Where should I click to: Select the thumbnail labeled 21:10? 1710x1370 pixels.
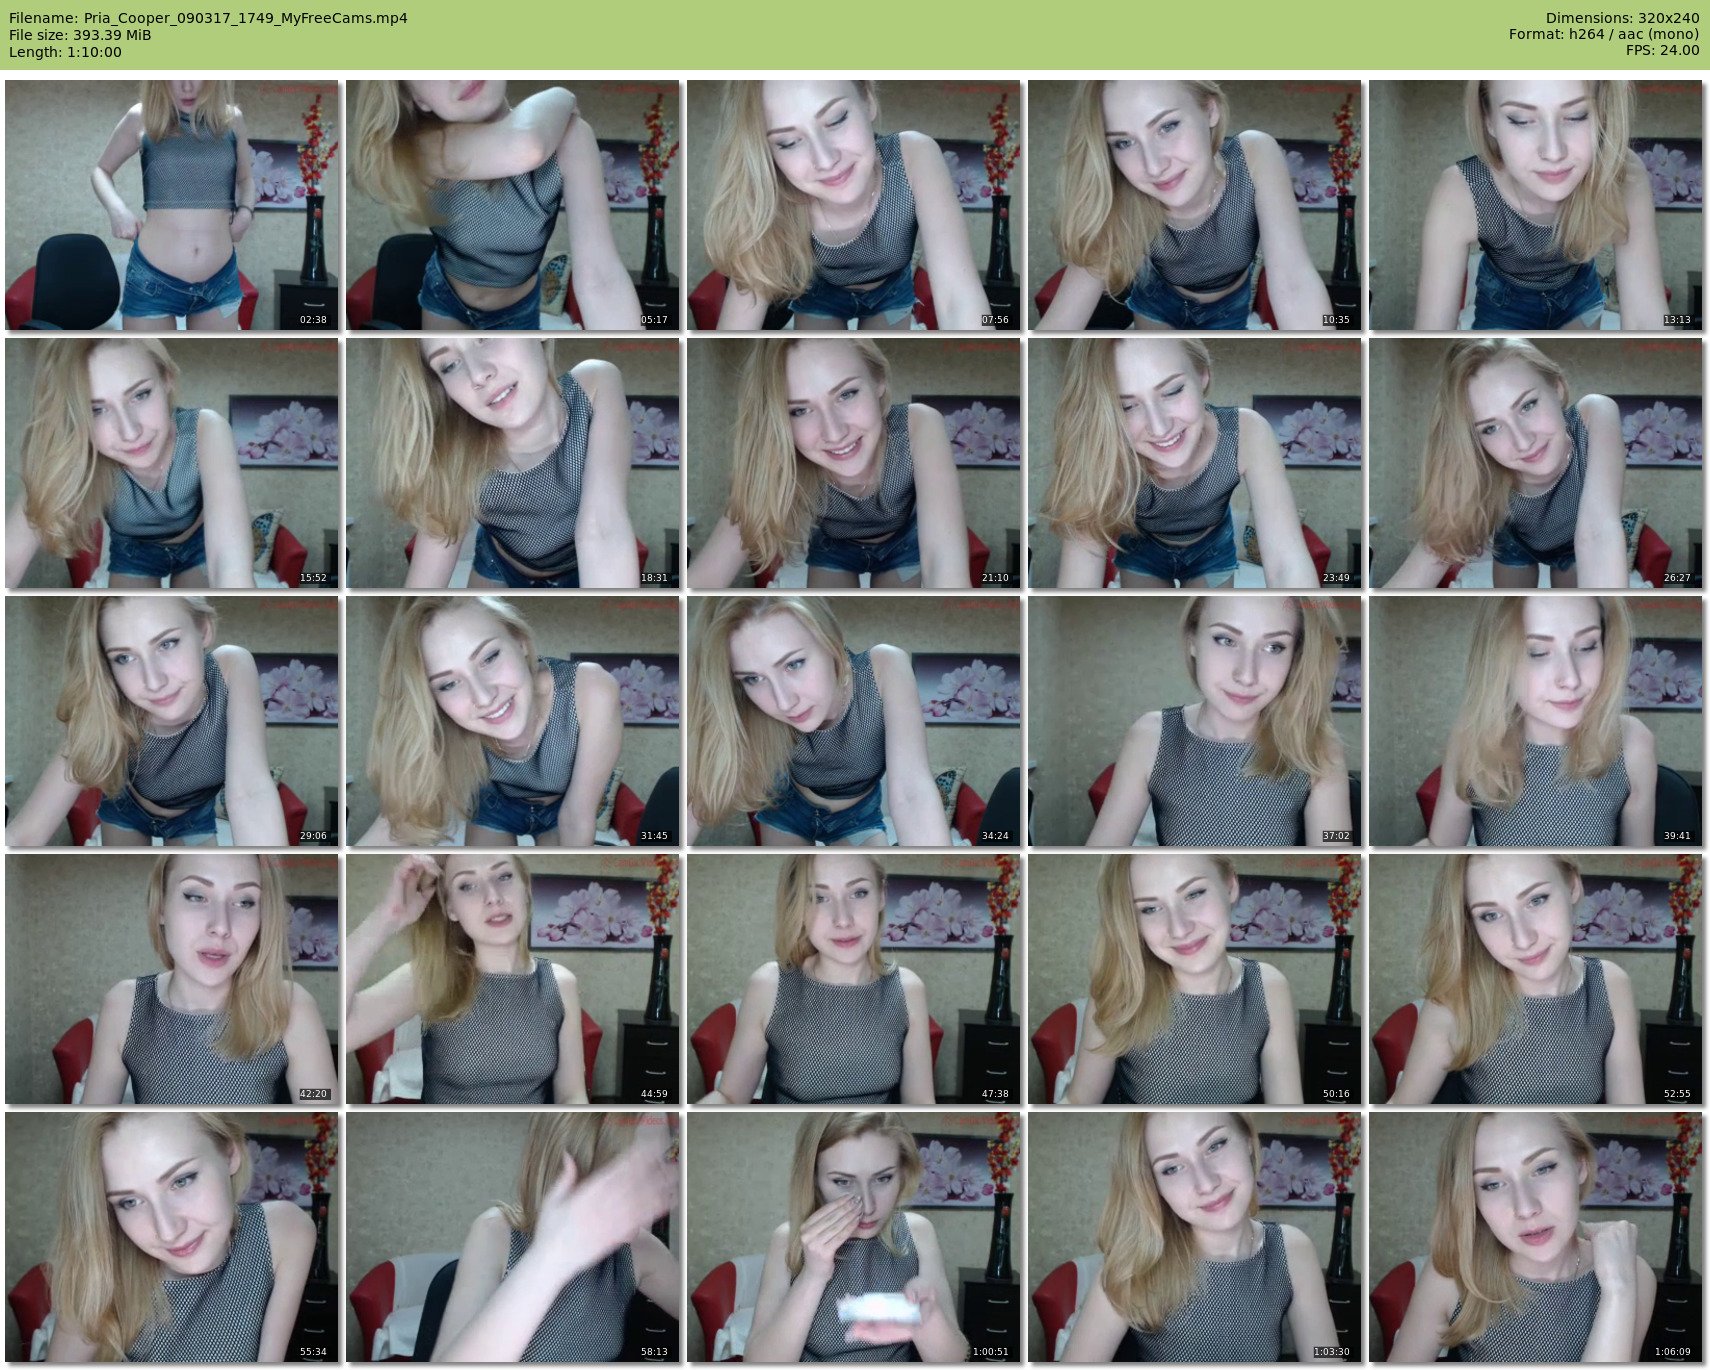[854, 463]
